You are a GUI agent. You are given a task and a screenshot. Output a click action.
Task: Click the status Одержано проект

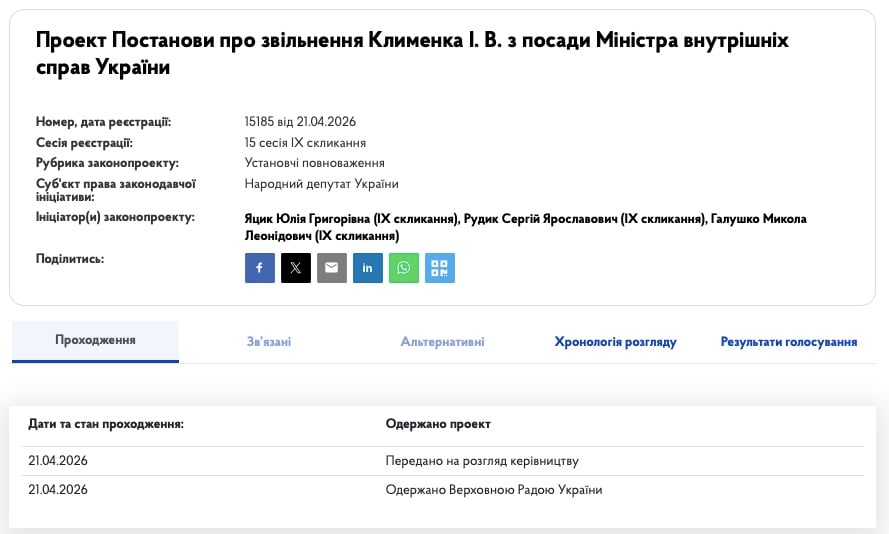coord(438,424)
